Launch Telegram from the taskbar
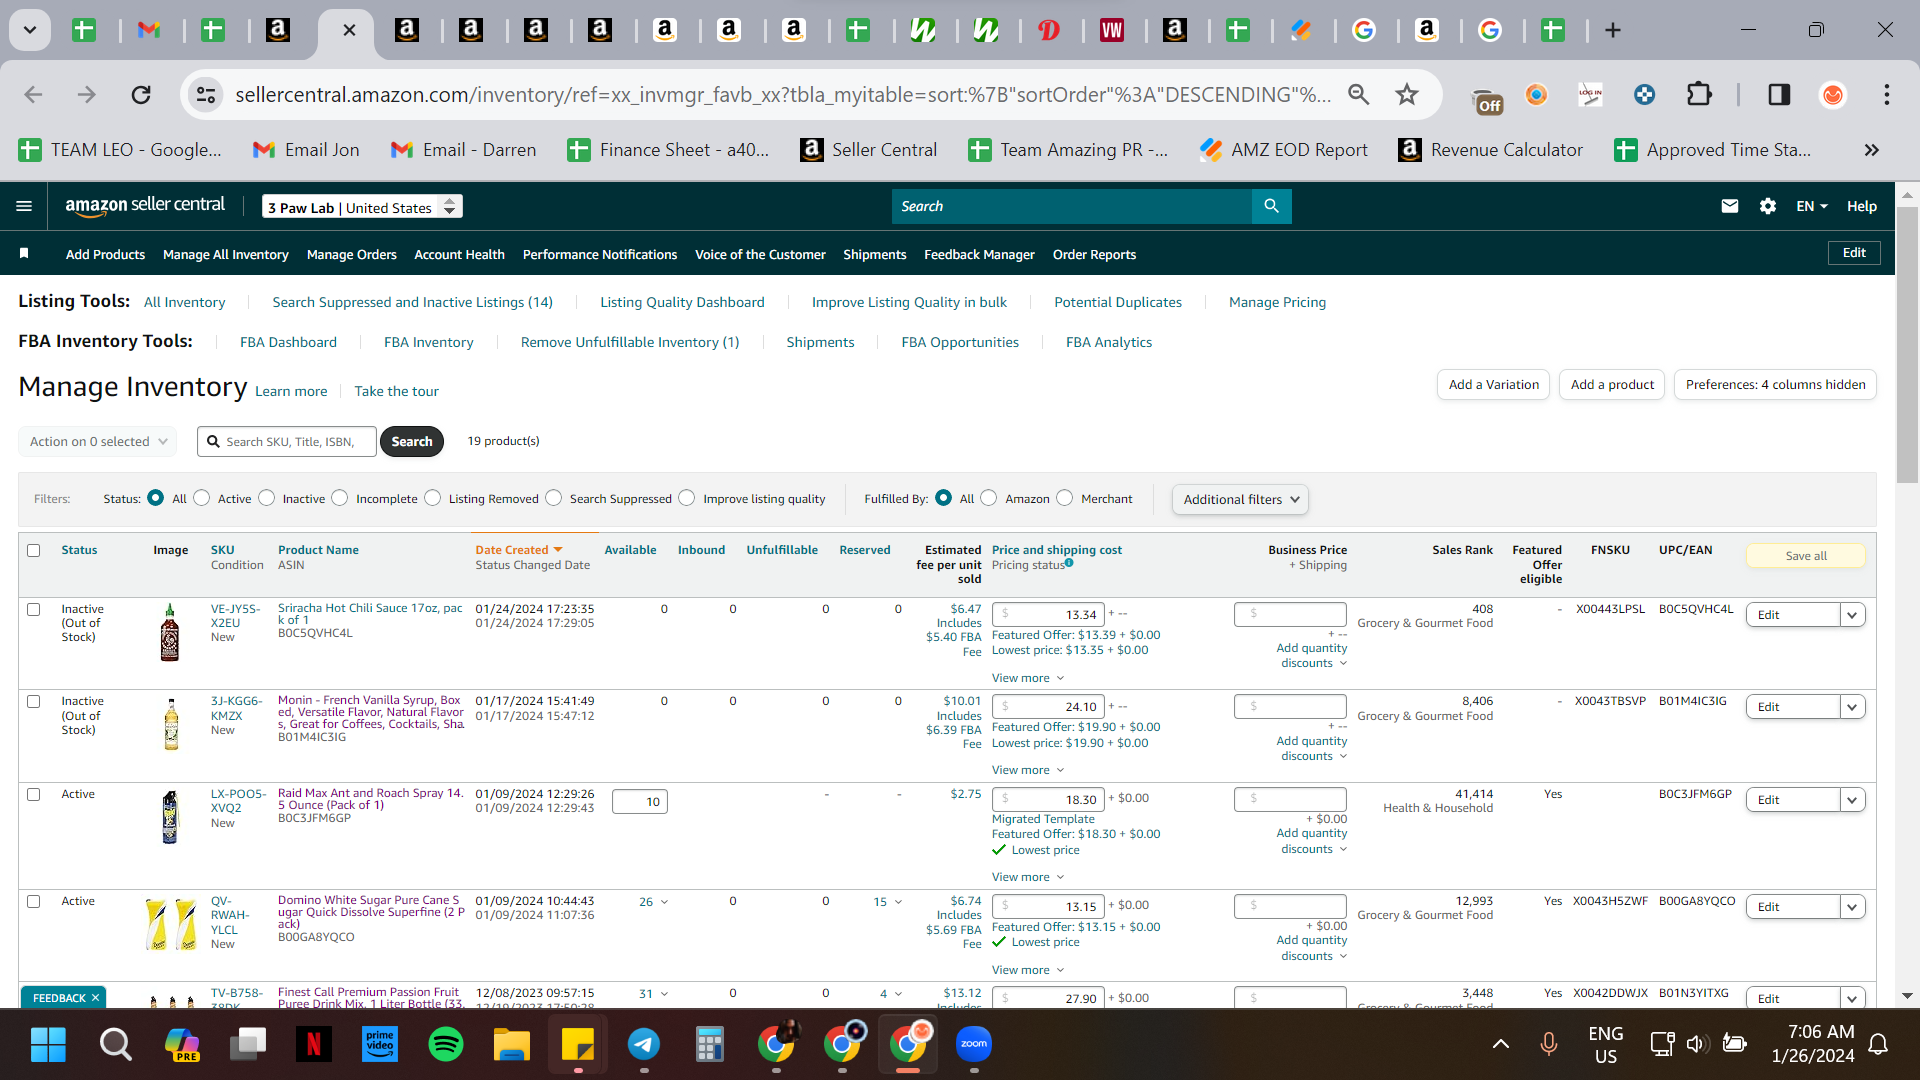The height and width of the screenshot is (1080, 1920). pos(644,1044)
